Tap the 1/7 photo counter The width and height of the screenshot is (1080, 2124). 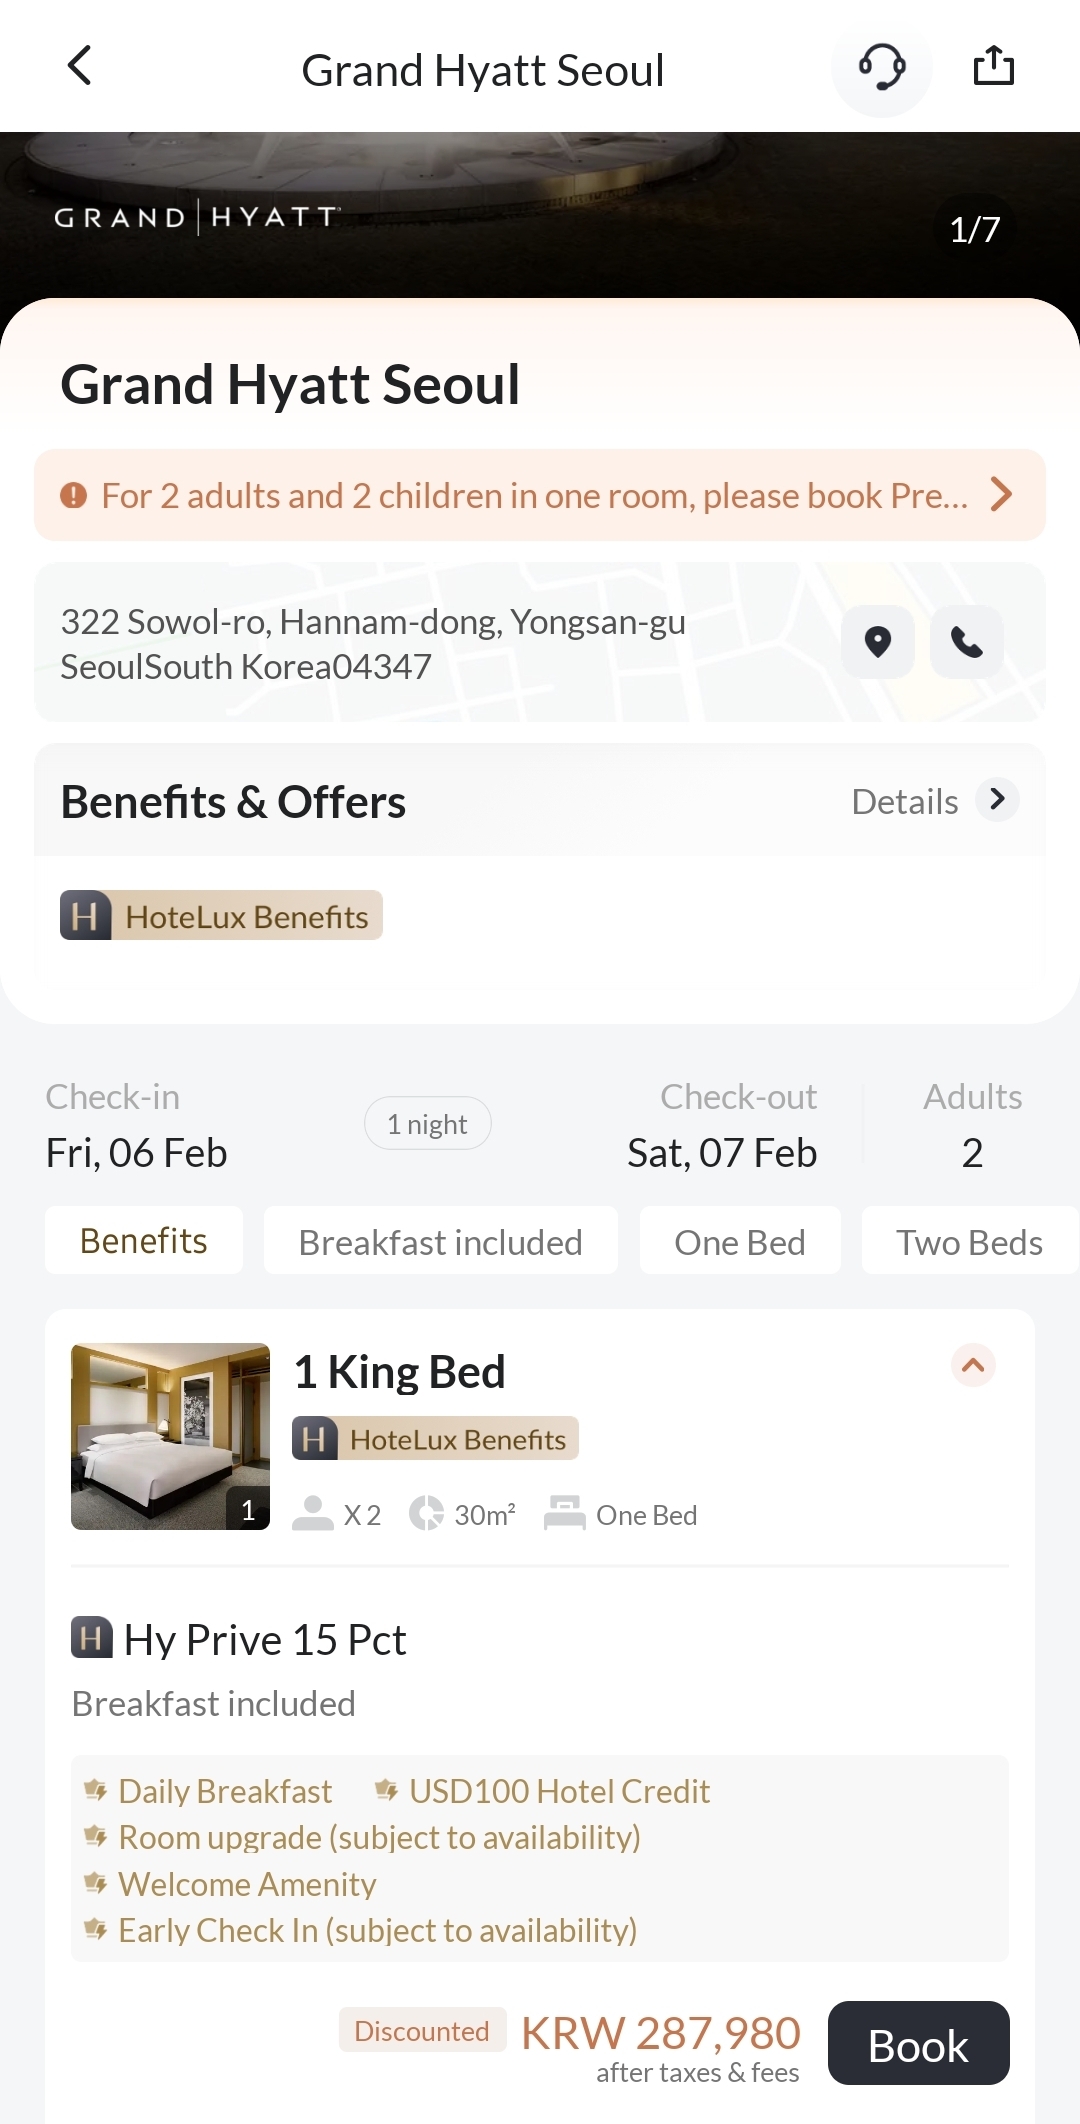pos(974,230)
